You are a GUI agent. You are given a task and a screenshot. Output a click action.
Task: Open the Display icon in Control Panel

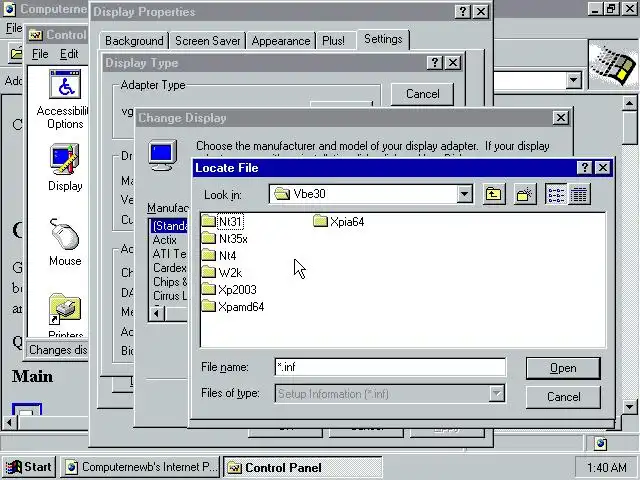pos(65,168)
